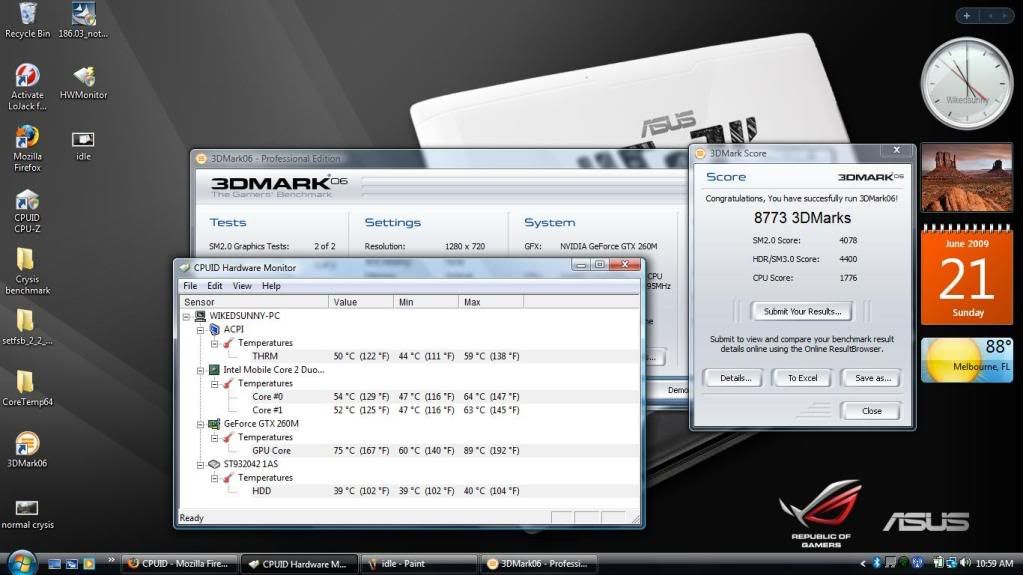Viewport: 1023px width, 575px height.
Task: Open the idle image file on desktop
Action: tap(84, 146)
